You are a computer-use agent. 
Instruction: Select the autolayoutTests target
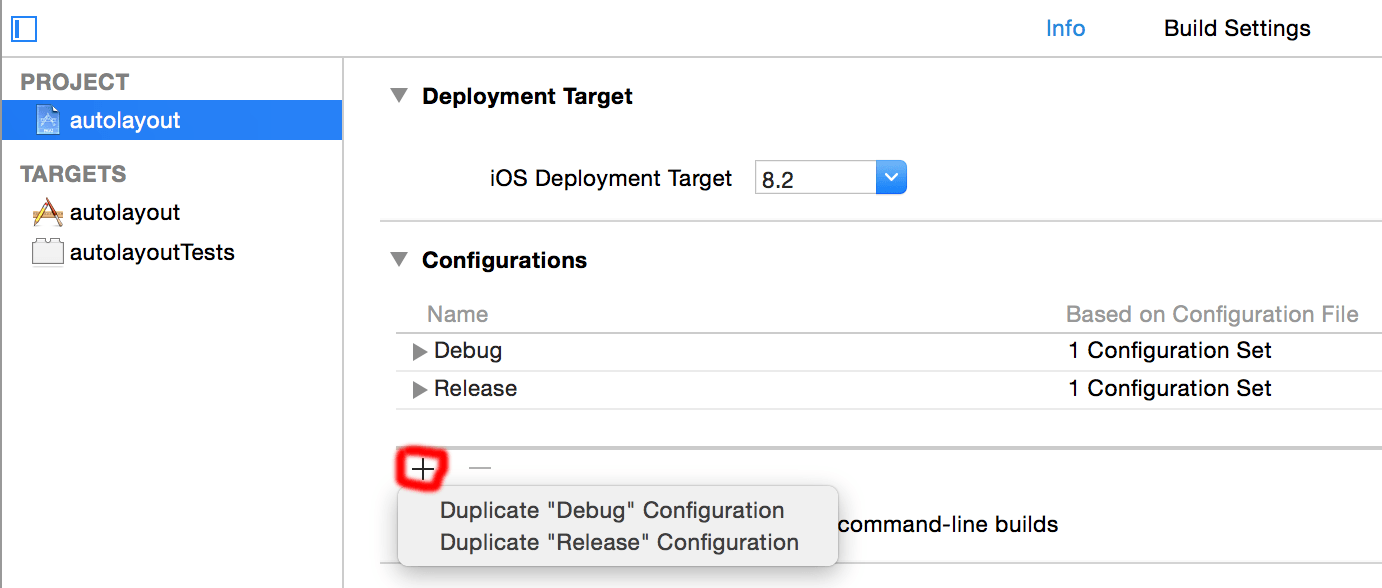pyautogui.click(x=152, y=252)
